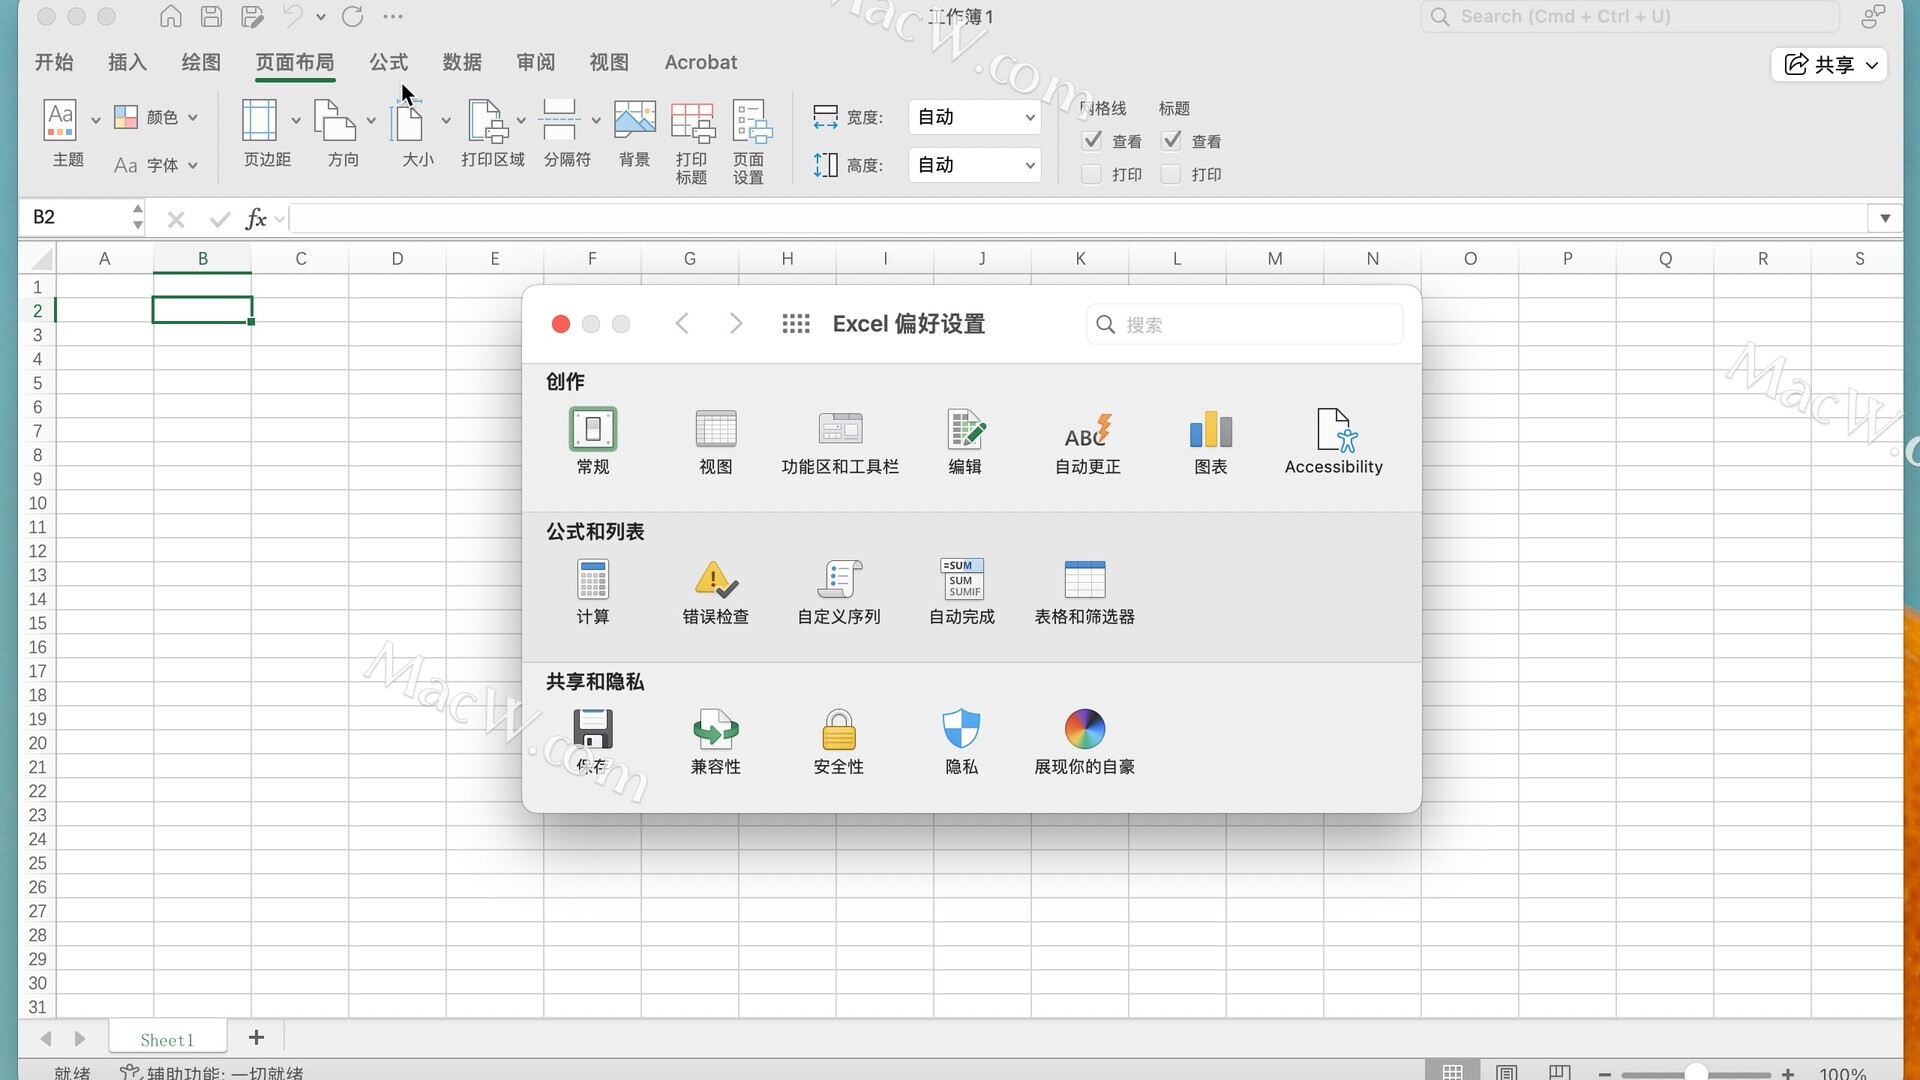This screenshot has width=1920, height=1080.
Task: Click the Redo icon in title bar
Action: (352, 16)
